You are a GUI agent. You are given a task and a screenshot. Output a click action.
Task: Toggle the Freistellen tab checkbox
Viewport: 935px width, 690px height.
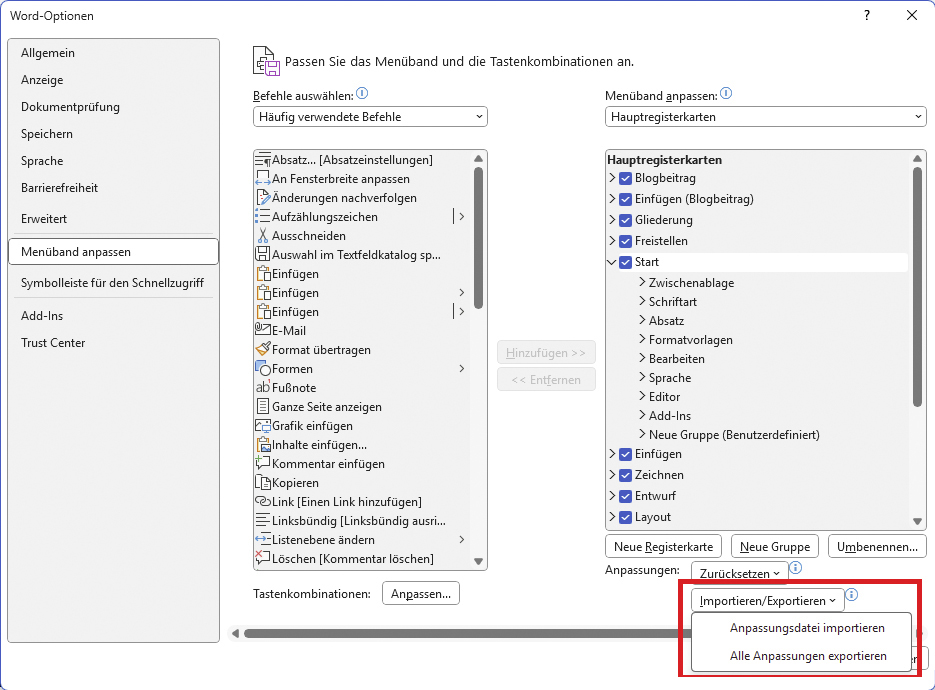point(626,241)
